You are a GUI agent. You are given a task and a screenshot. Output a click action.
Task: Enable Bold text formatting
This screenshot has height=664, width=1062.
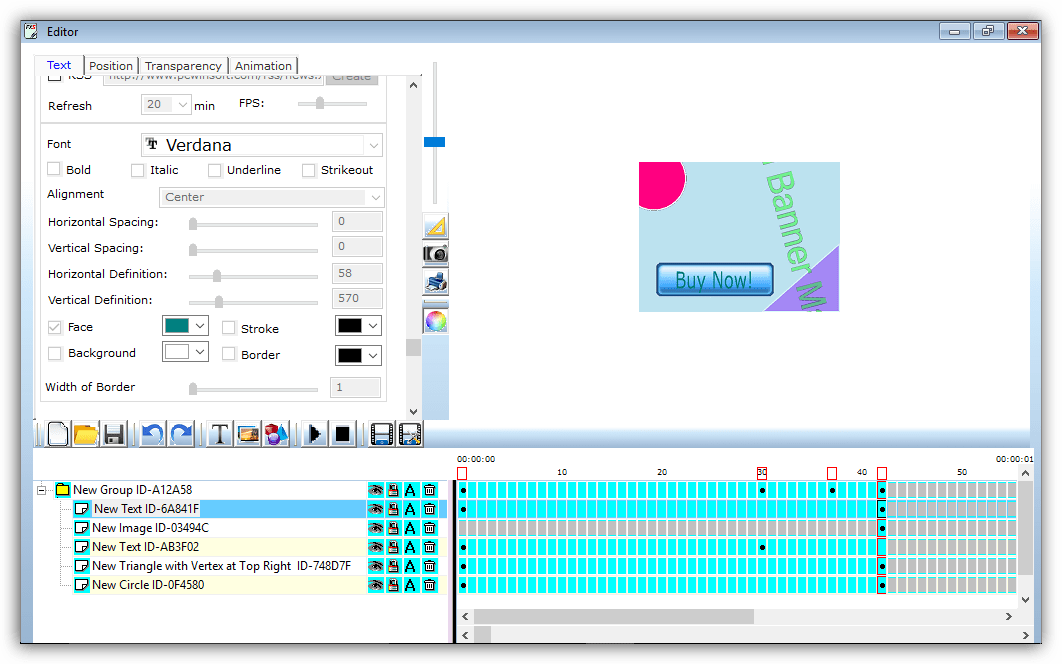pos(54,170)
